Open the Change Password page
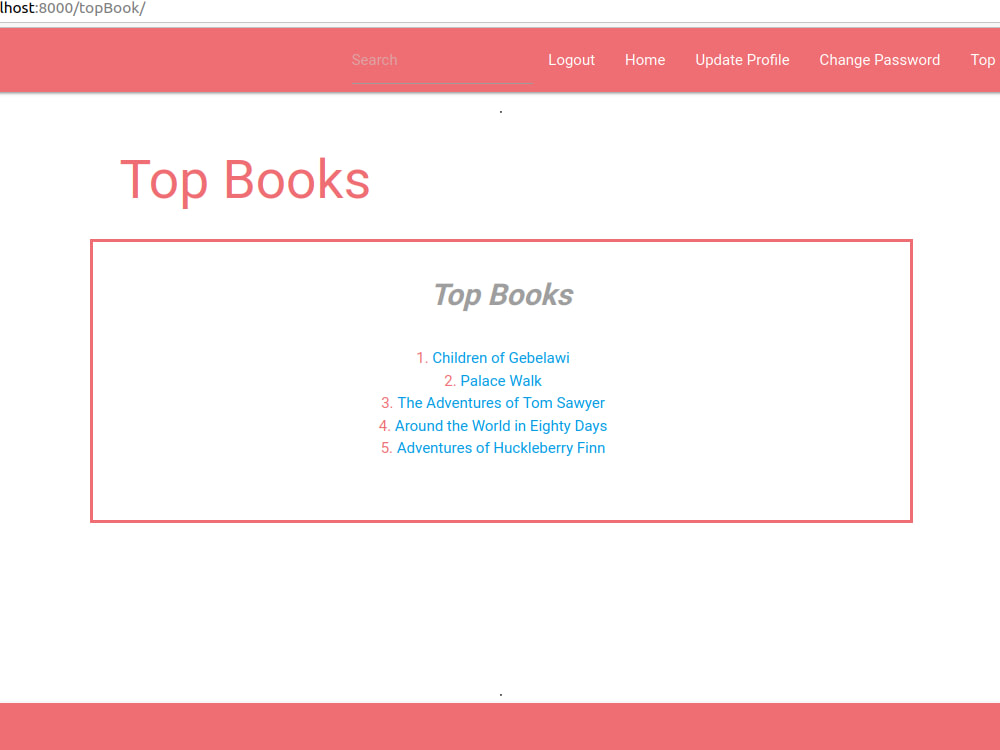1000x750 pixels. 879,60
